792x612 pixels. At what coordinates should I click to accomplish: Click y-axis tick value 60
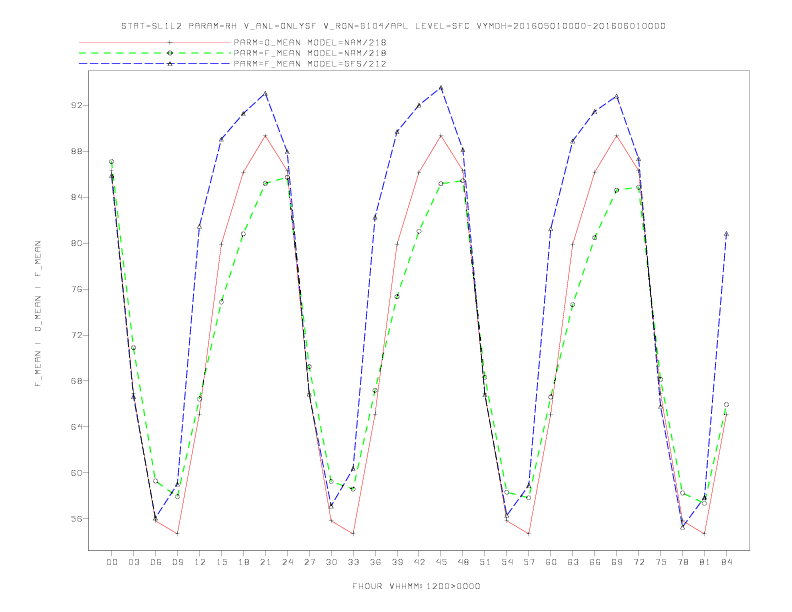(77, 473)
